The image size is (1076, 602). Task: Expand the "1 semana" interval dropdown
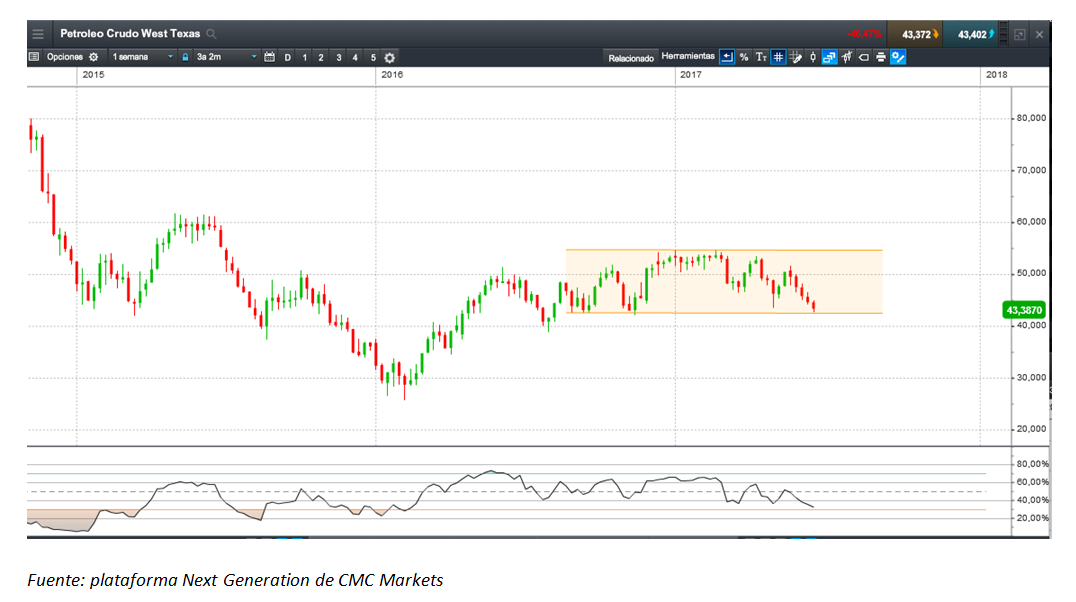pos(171,57)
